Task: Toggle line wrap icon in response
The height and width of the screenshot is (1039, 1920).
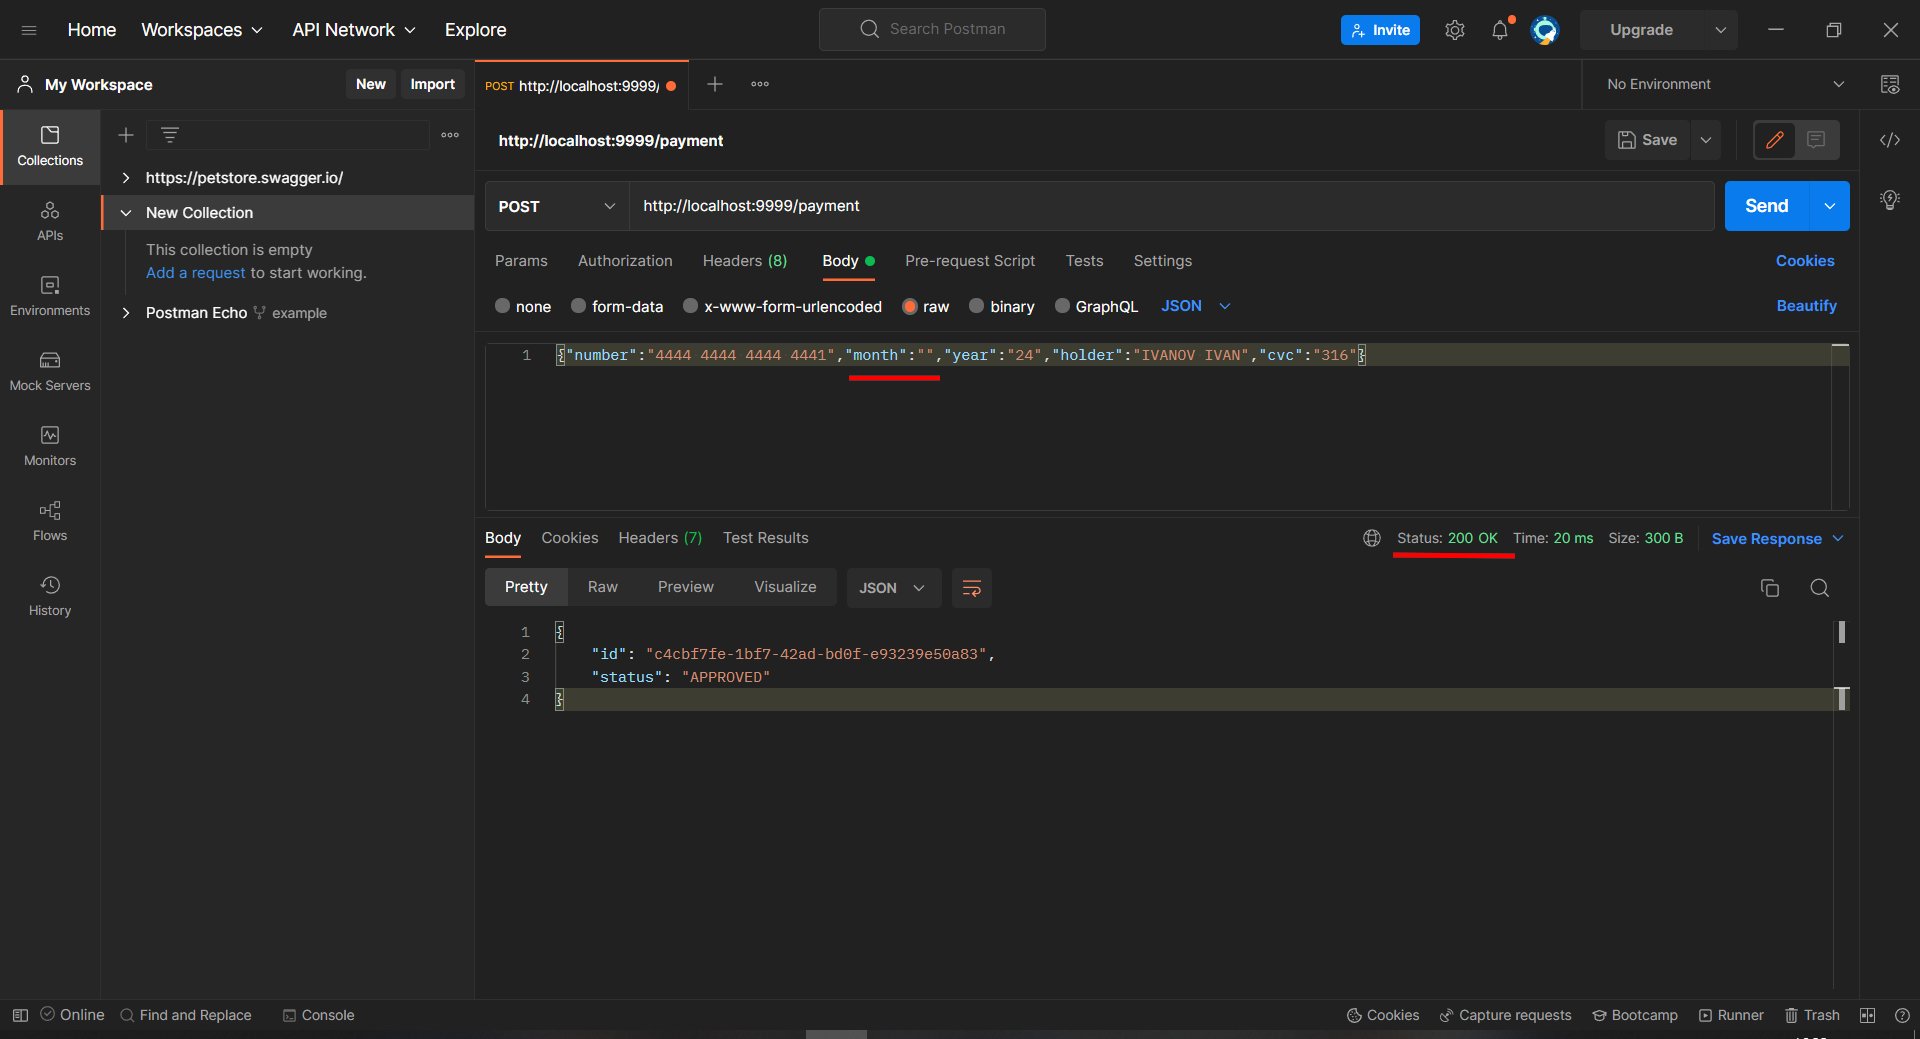Action: (x=971, y=588)
